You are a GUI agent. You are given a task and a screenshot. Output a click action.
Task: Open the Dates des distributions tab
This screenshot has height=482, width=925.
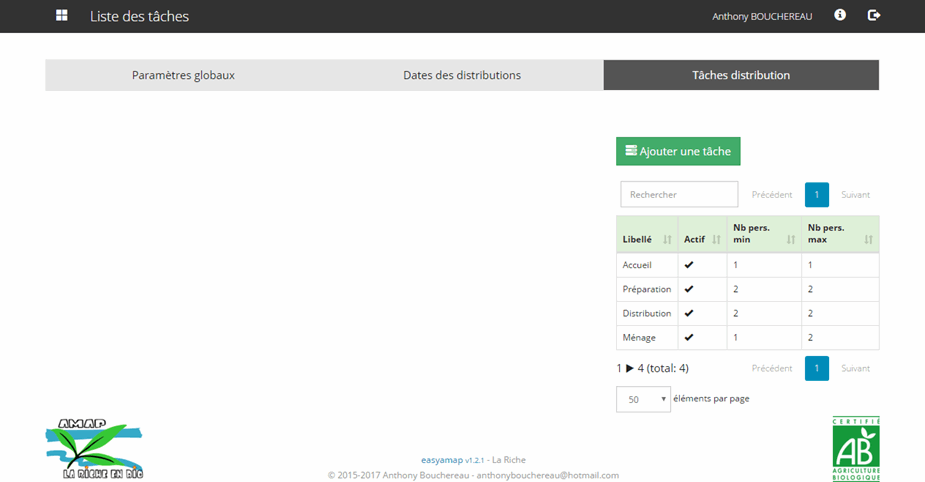coord(462,75)
